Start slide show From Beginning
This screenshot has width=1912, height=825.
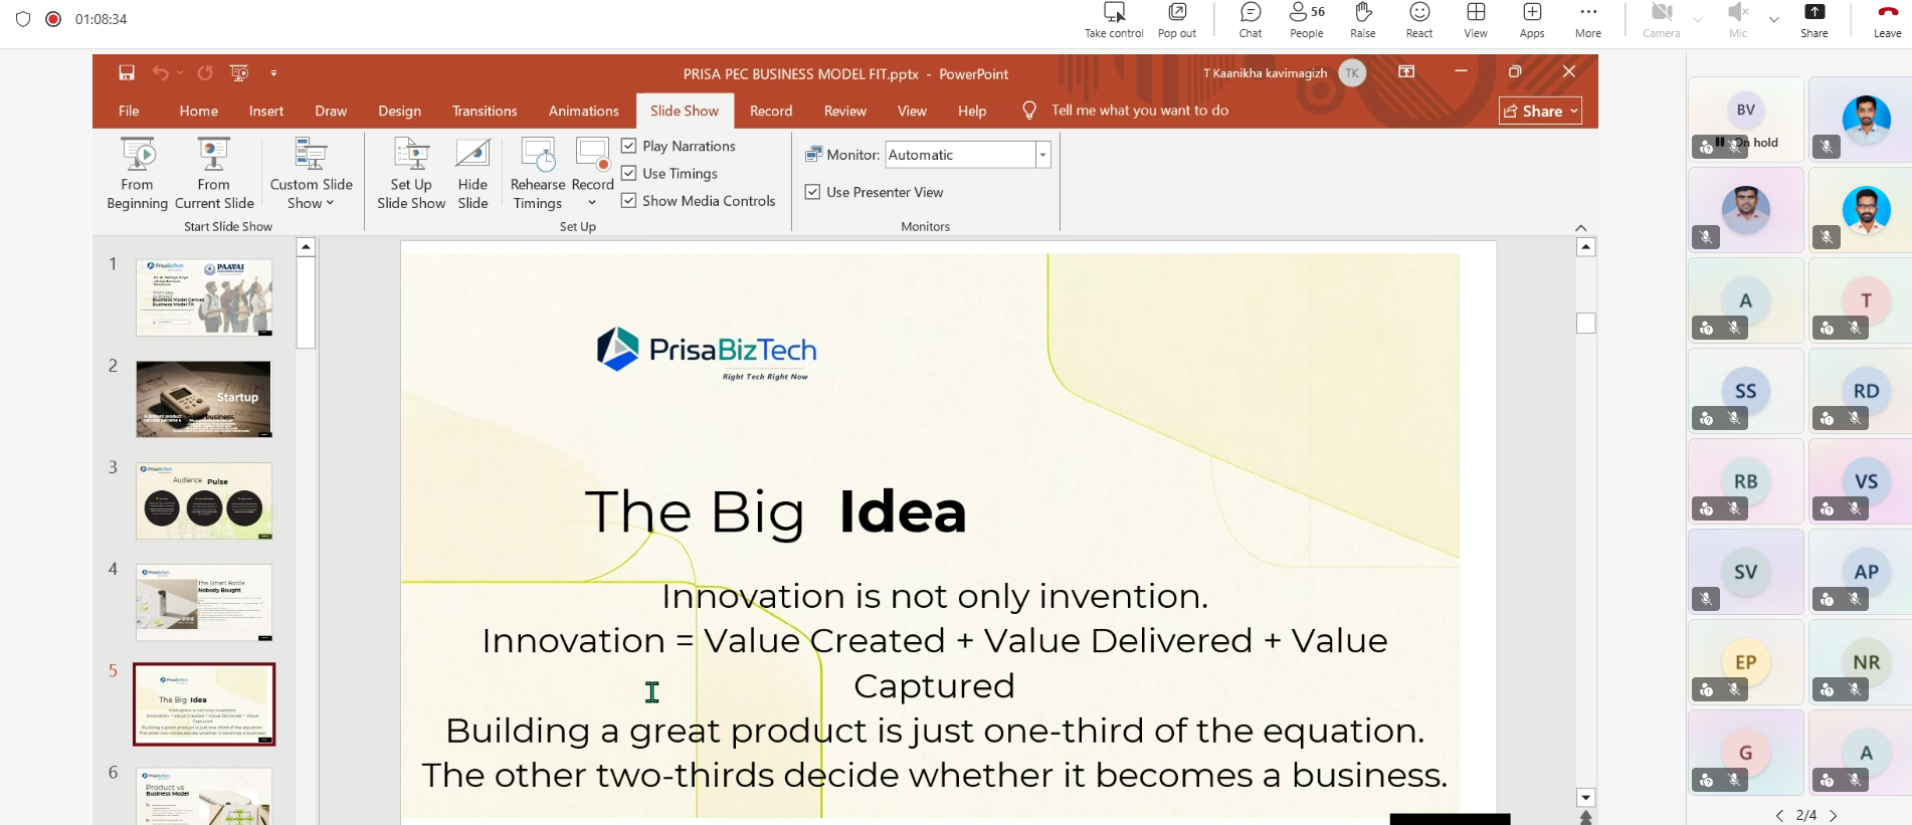click(x=137, y=174)
